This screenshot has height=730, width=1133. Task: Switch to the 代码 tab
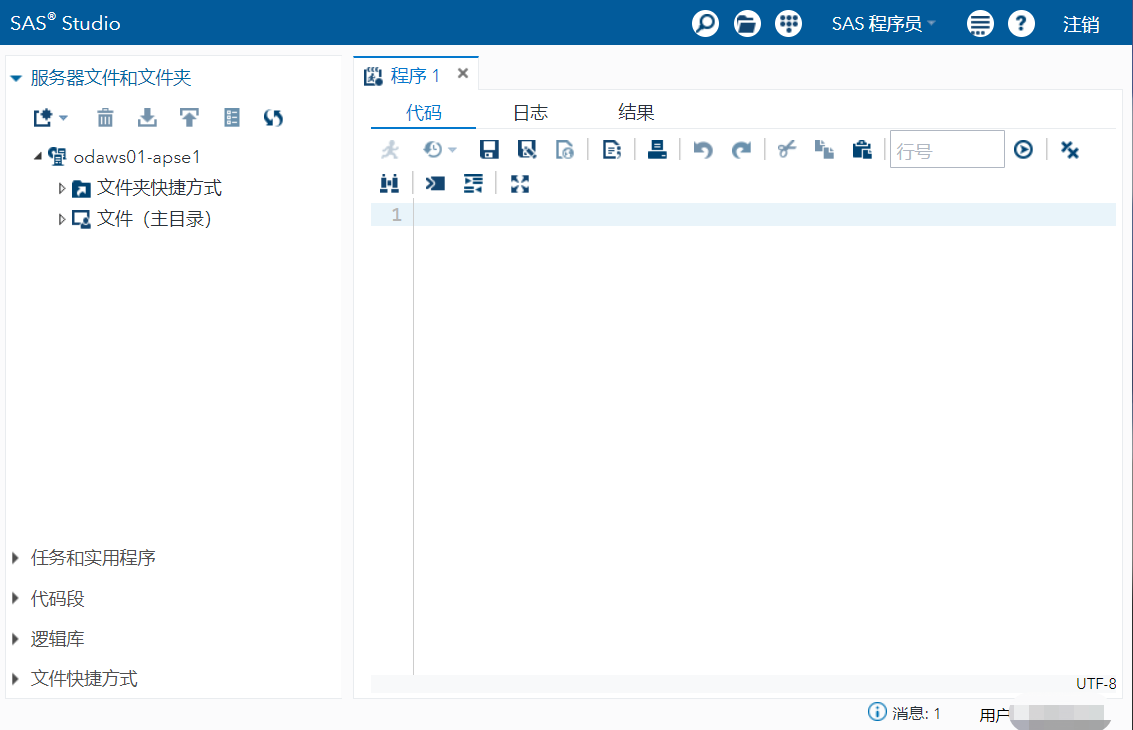[423, 113]
